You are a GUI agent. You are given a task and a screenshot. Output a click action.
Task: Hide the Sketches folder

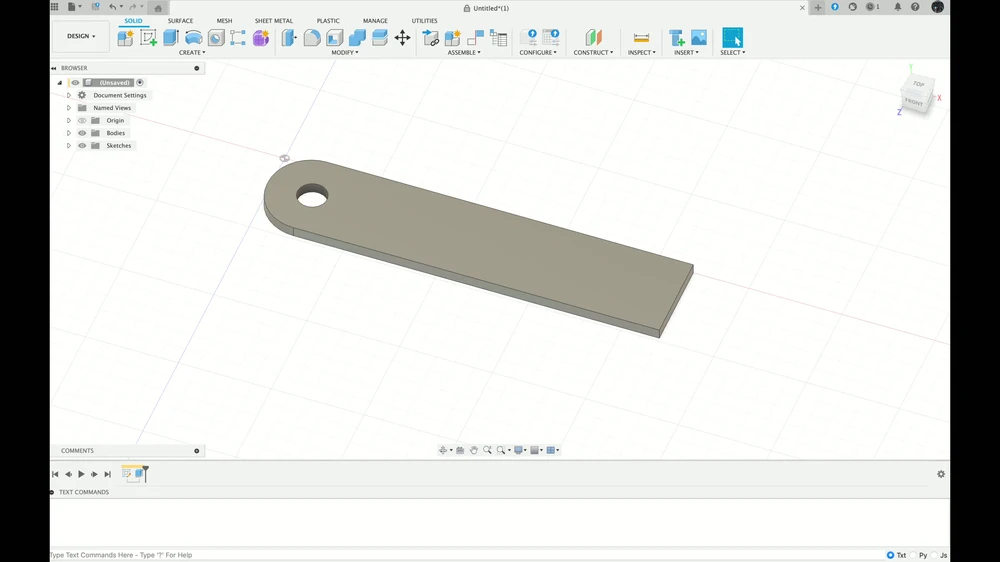(82, 145)
